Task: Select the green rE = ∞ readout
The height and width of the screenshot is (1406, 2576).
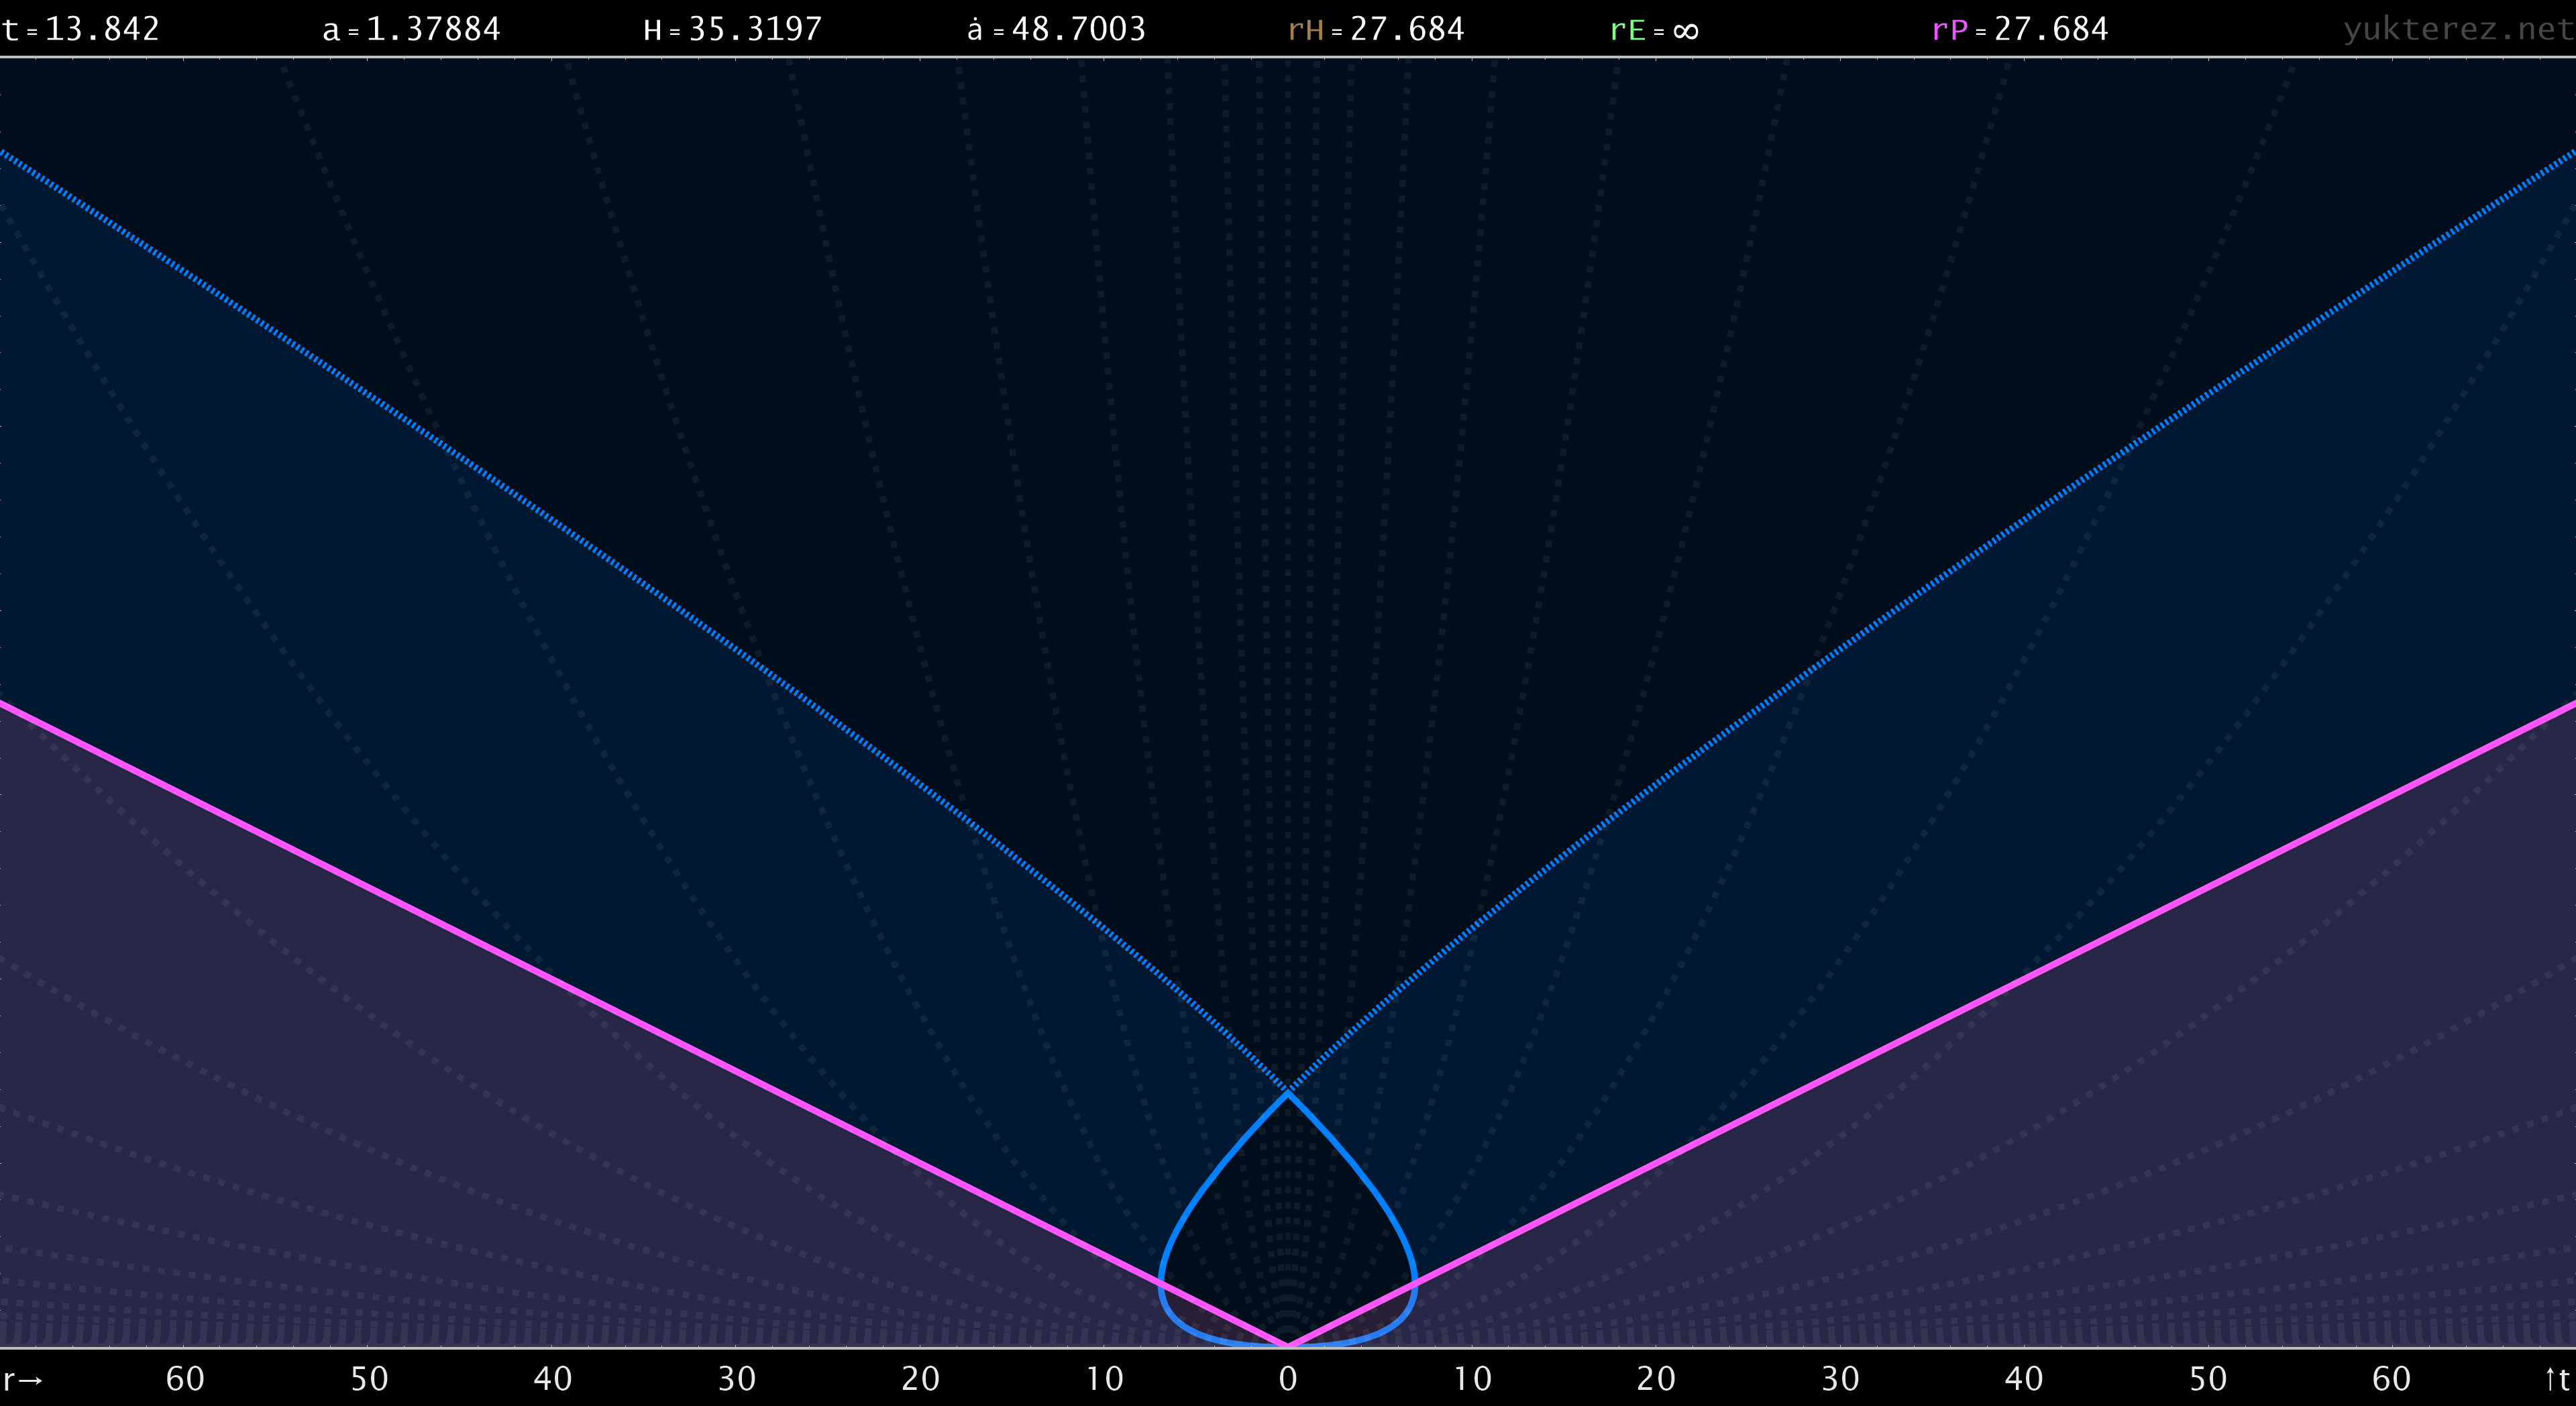Action: pyautogui.click(x=1654, y=30)
